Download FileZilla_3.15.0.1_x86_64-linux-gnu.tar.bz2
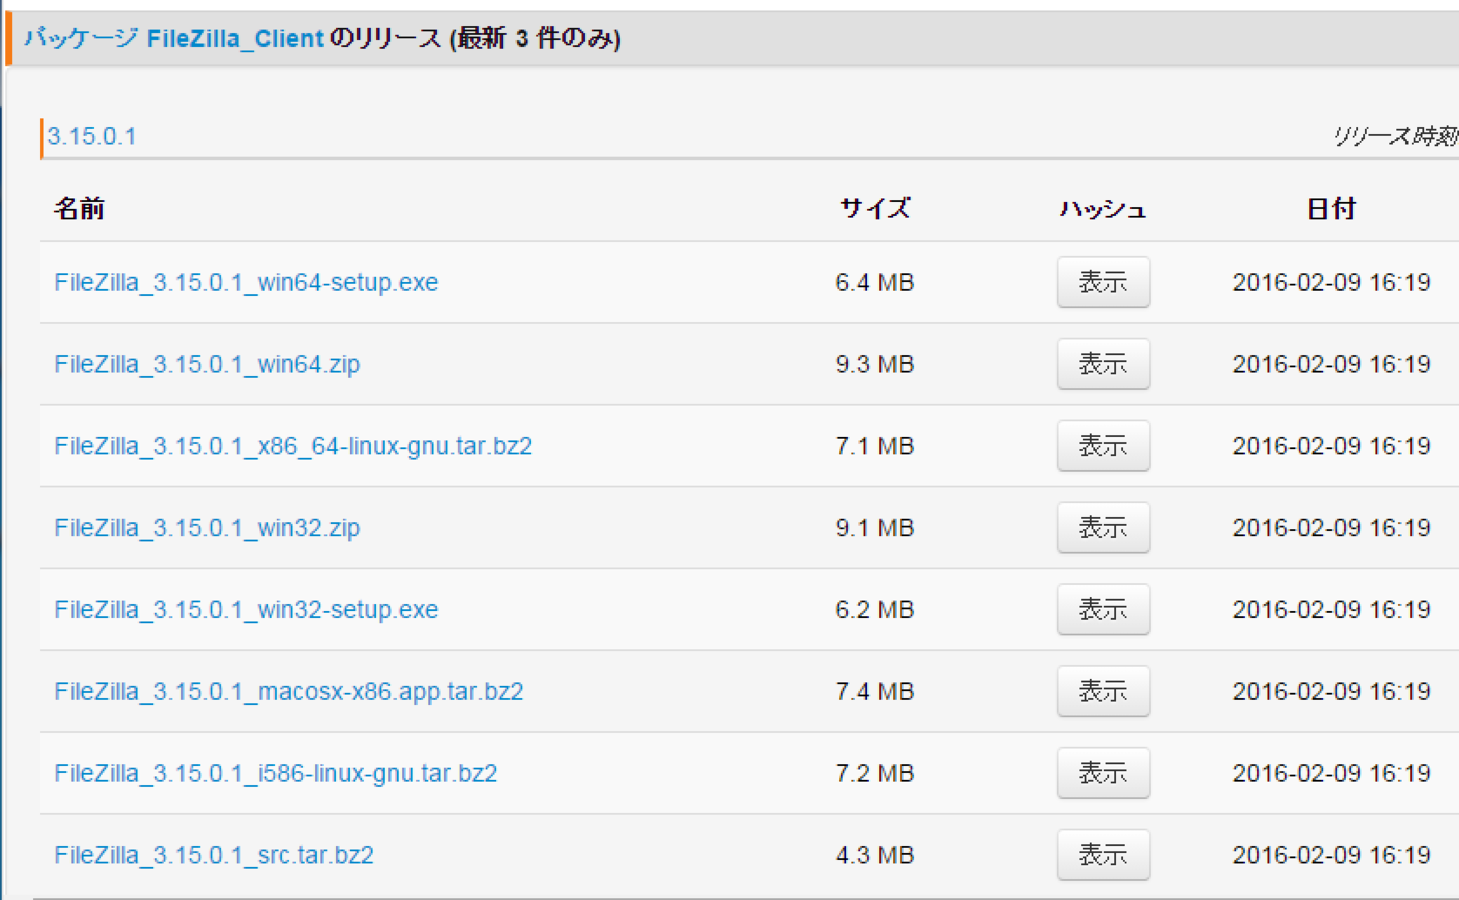Image resolution: width=1459 pixels, height=900 pixels. (293, 446)
